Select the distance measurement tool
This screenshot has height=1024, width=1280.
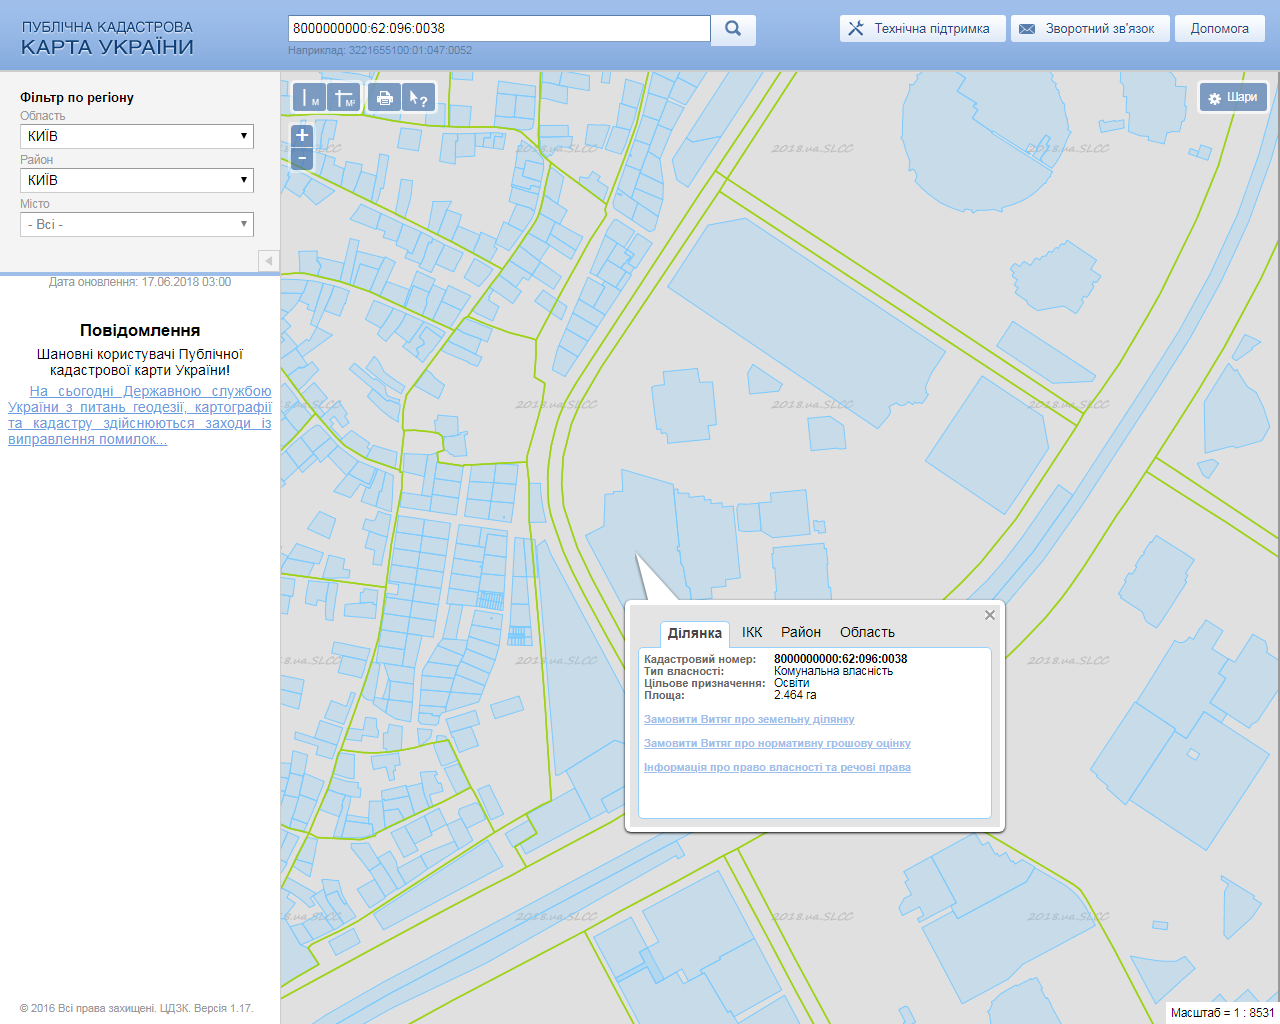click(310, 98)
